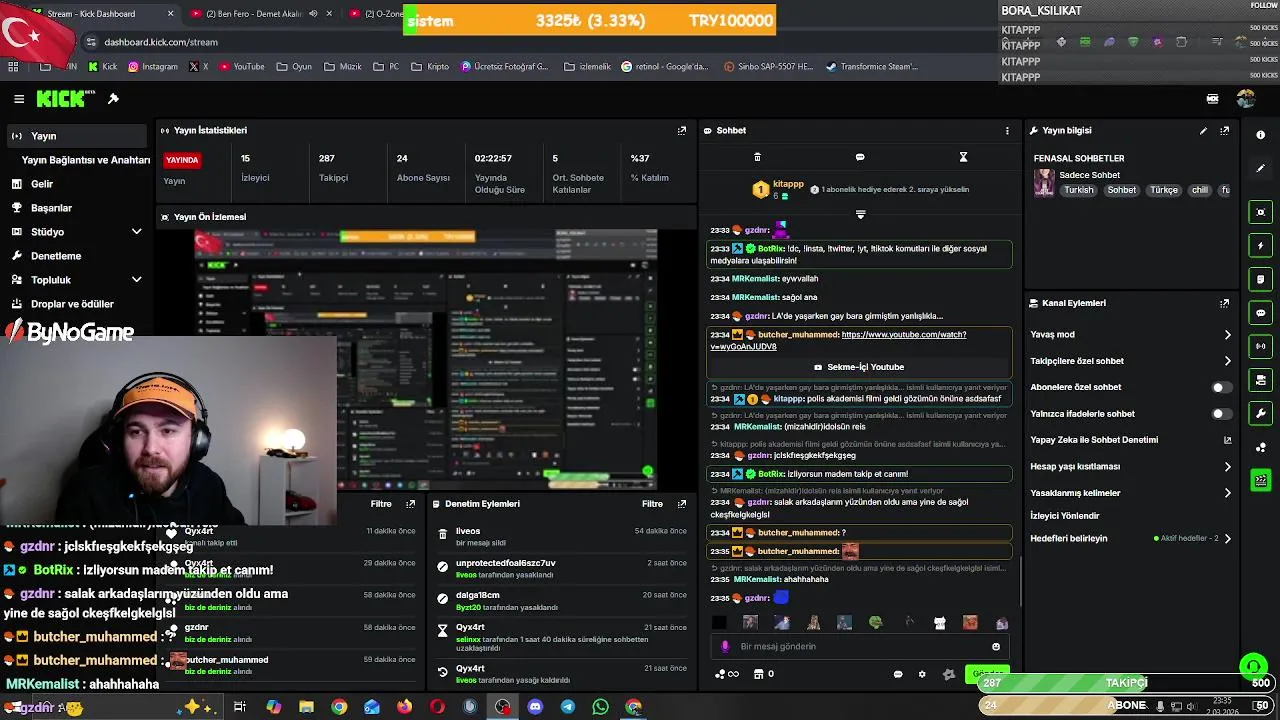Viewport: 1280px width, 720px height.
Task: Select Yayın in the left sidebar
Action: coord(78,136)
